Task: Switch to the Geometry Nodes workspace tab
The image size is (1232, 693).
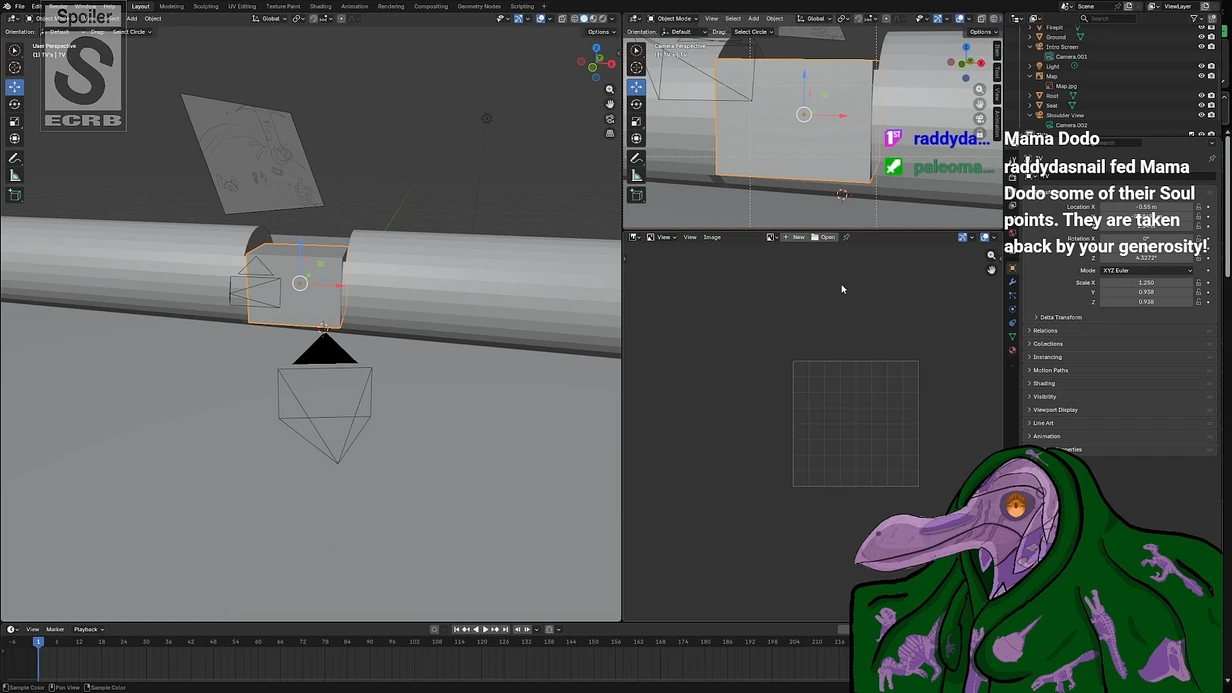Action: pyautogui.click(x=479, y=6)
